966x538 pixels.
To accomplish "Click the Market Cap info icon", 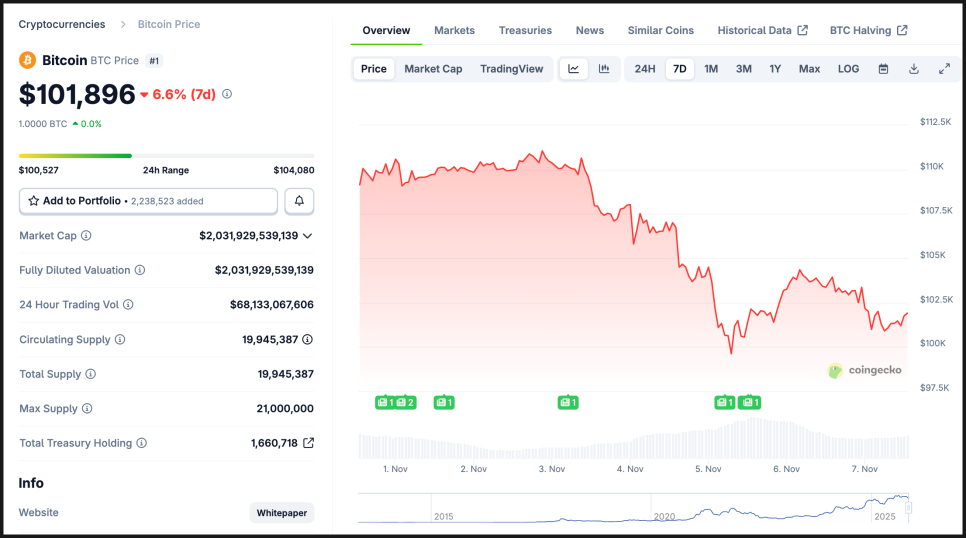I will 86,236.
